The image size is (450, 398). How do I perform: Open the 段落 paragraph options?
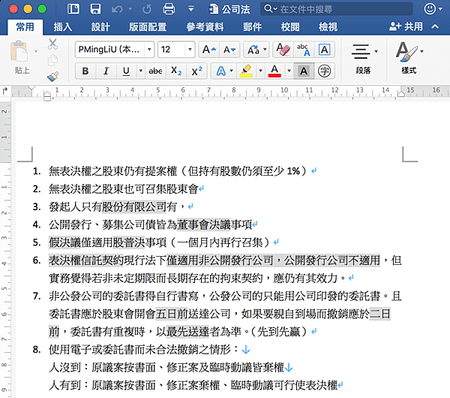(364, 59)
